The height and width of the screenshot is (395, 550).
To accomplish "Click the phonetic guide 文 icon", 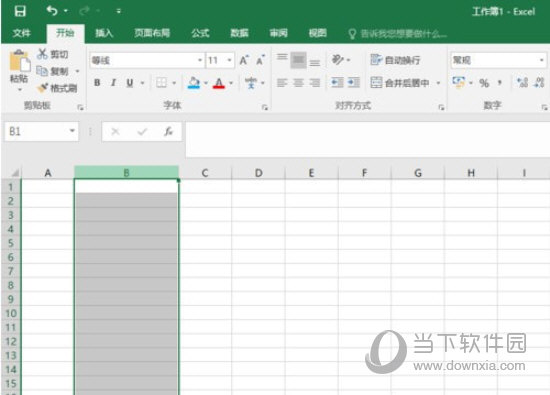I will (251, 83).
